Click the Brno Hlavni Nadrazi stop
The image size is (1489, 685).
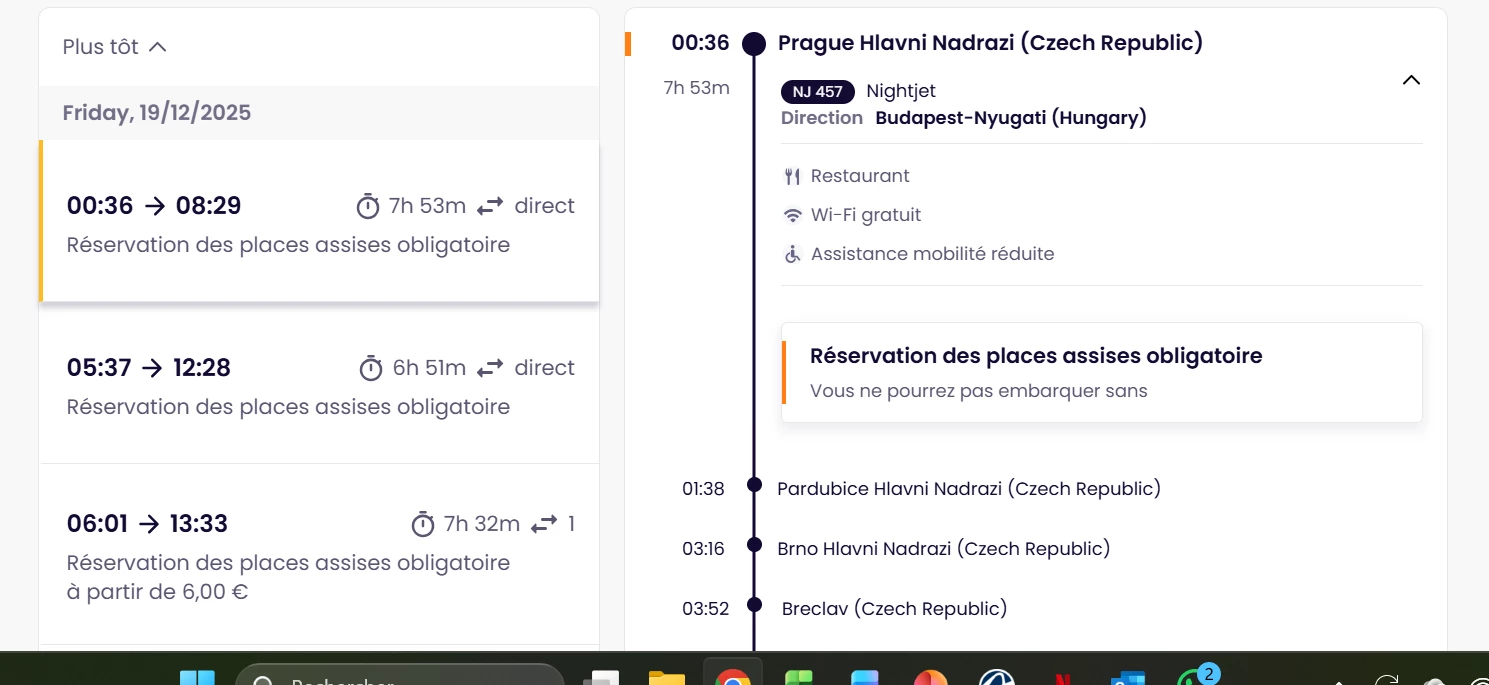click(943, 548)
